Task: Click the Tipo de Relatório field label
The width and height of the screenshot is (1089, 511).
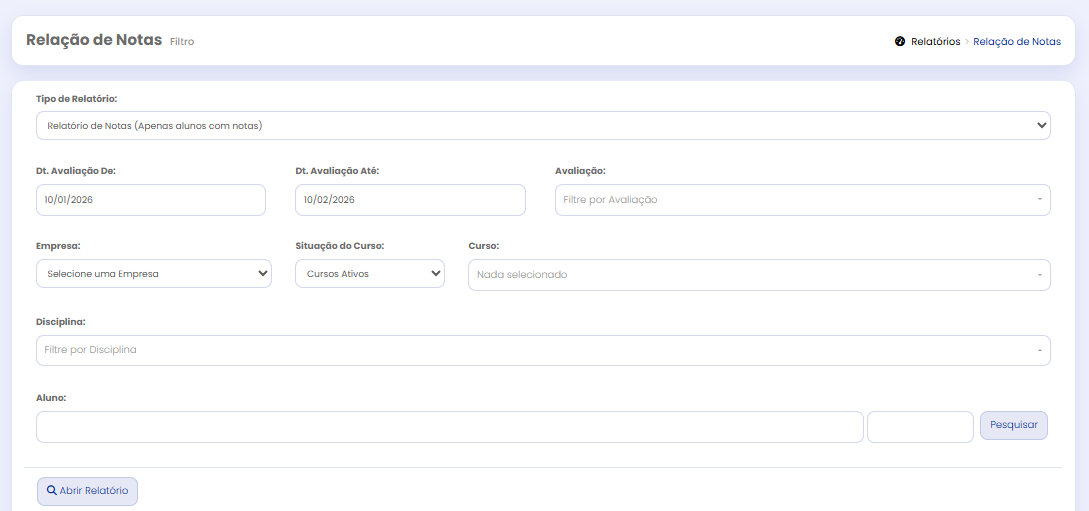Action: pyautogui.click(x=76, y=99)
